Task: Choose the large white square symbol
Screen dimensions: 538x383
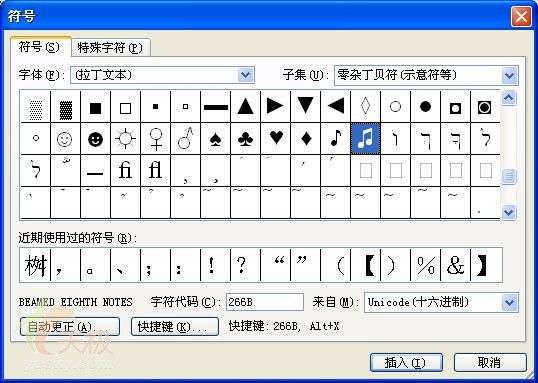Action: coord(125,107)
